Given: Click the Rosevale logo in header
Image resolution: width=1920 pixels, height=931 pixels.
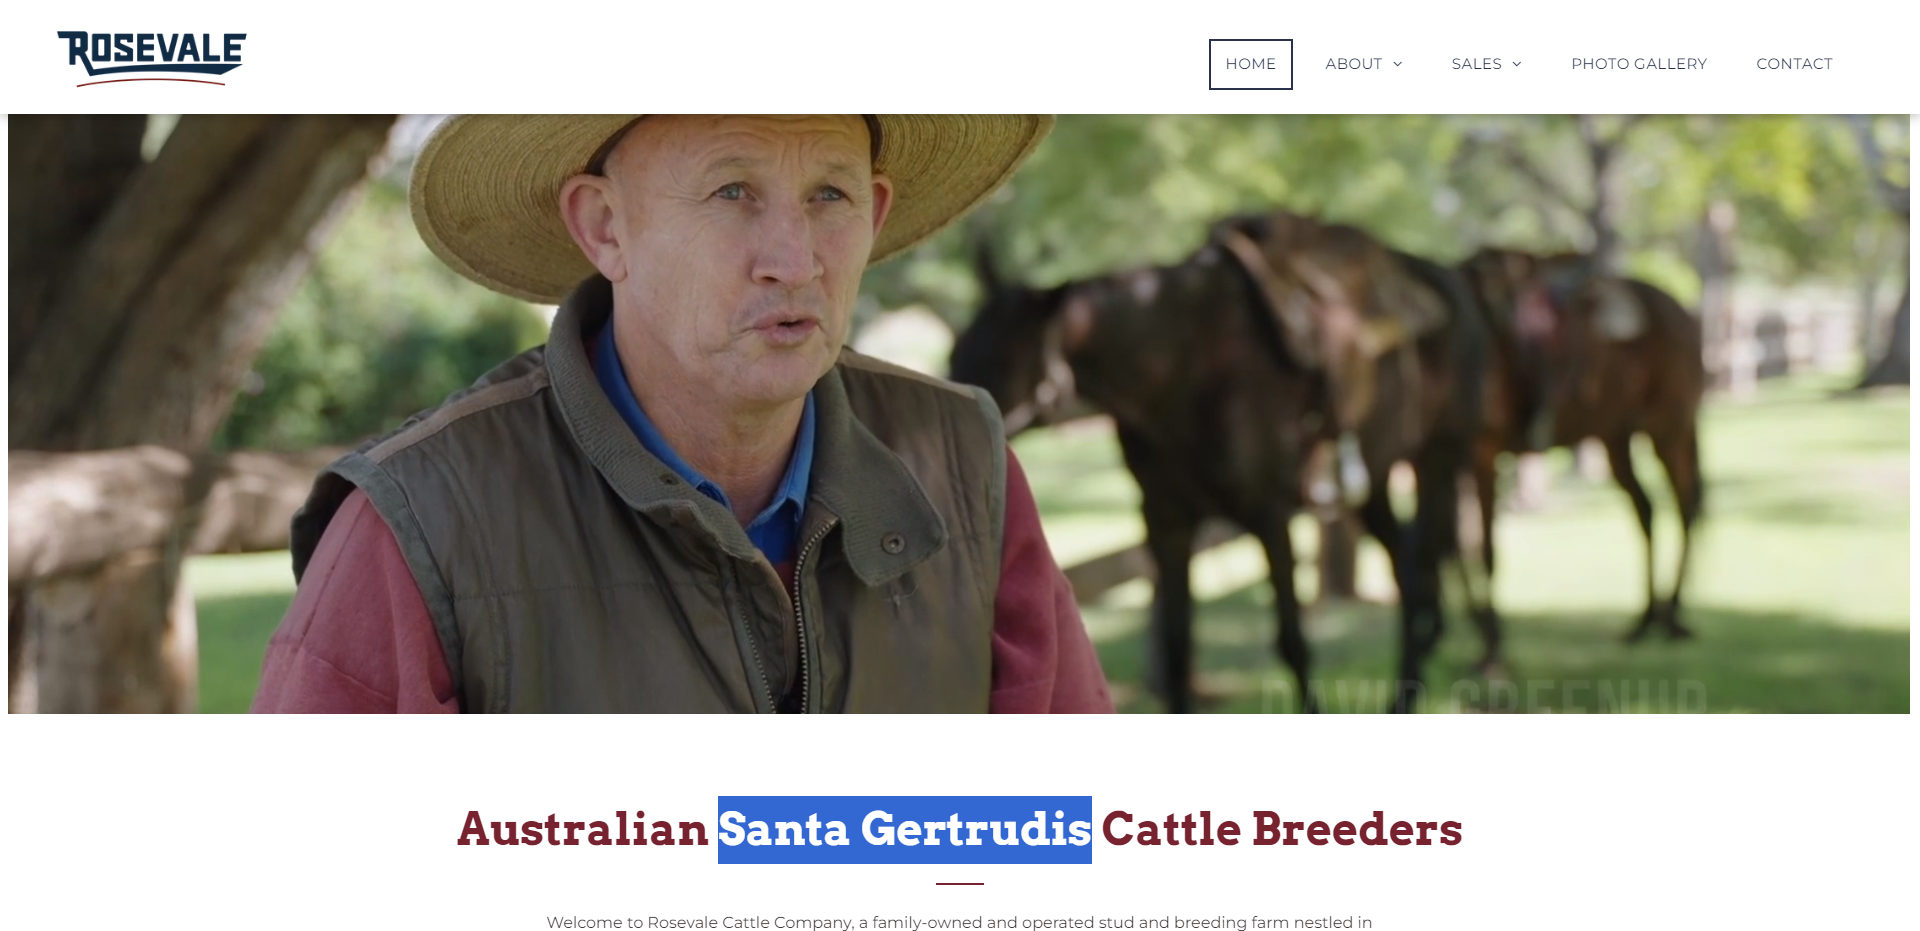Looking at the screenshot, I should click(x=152, y=58).
